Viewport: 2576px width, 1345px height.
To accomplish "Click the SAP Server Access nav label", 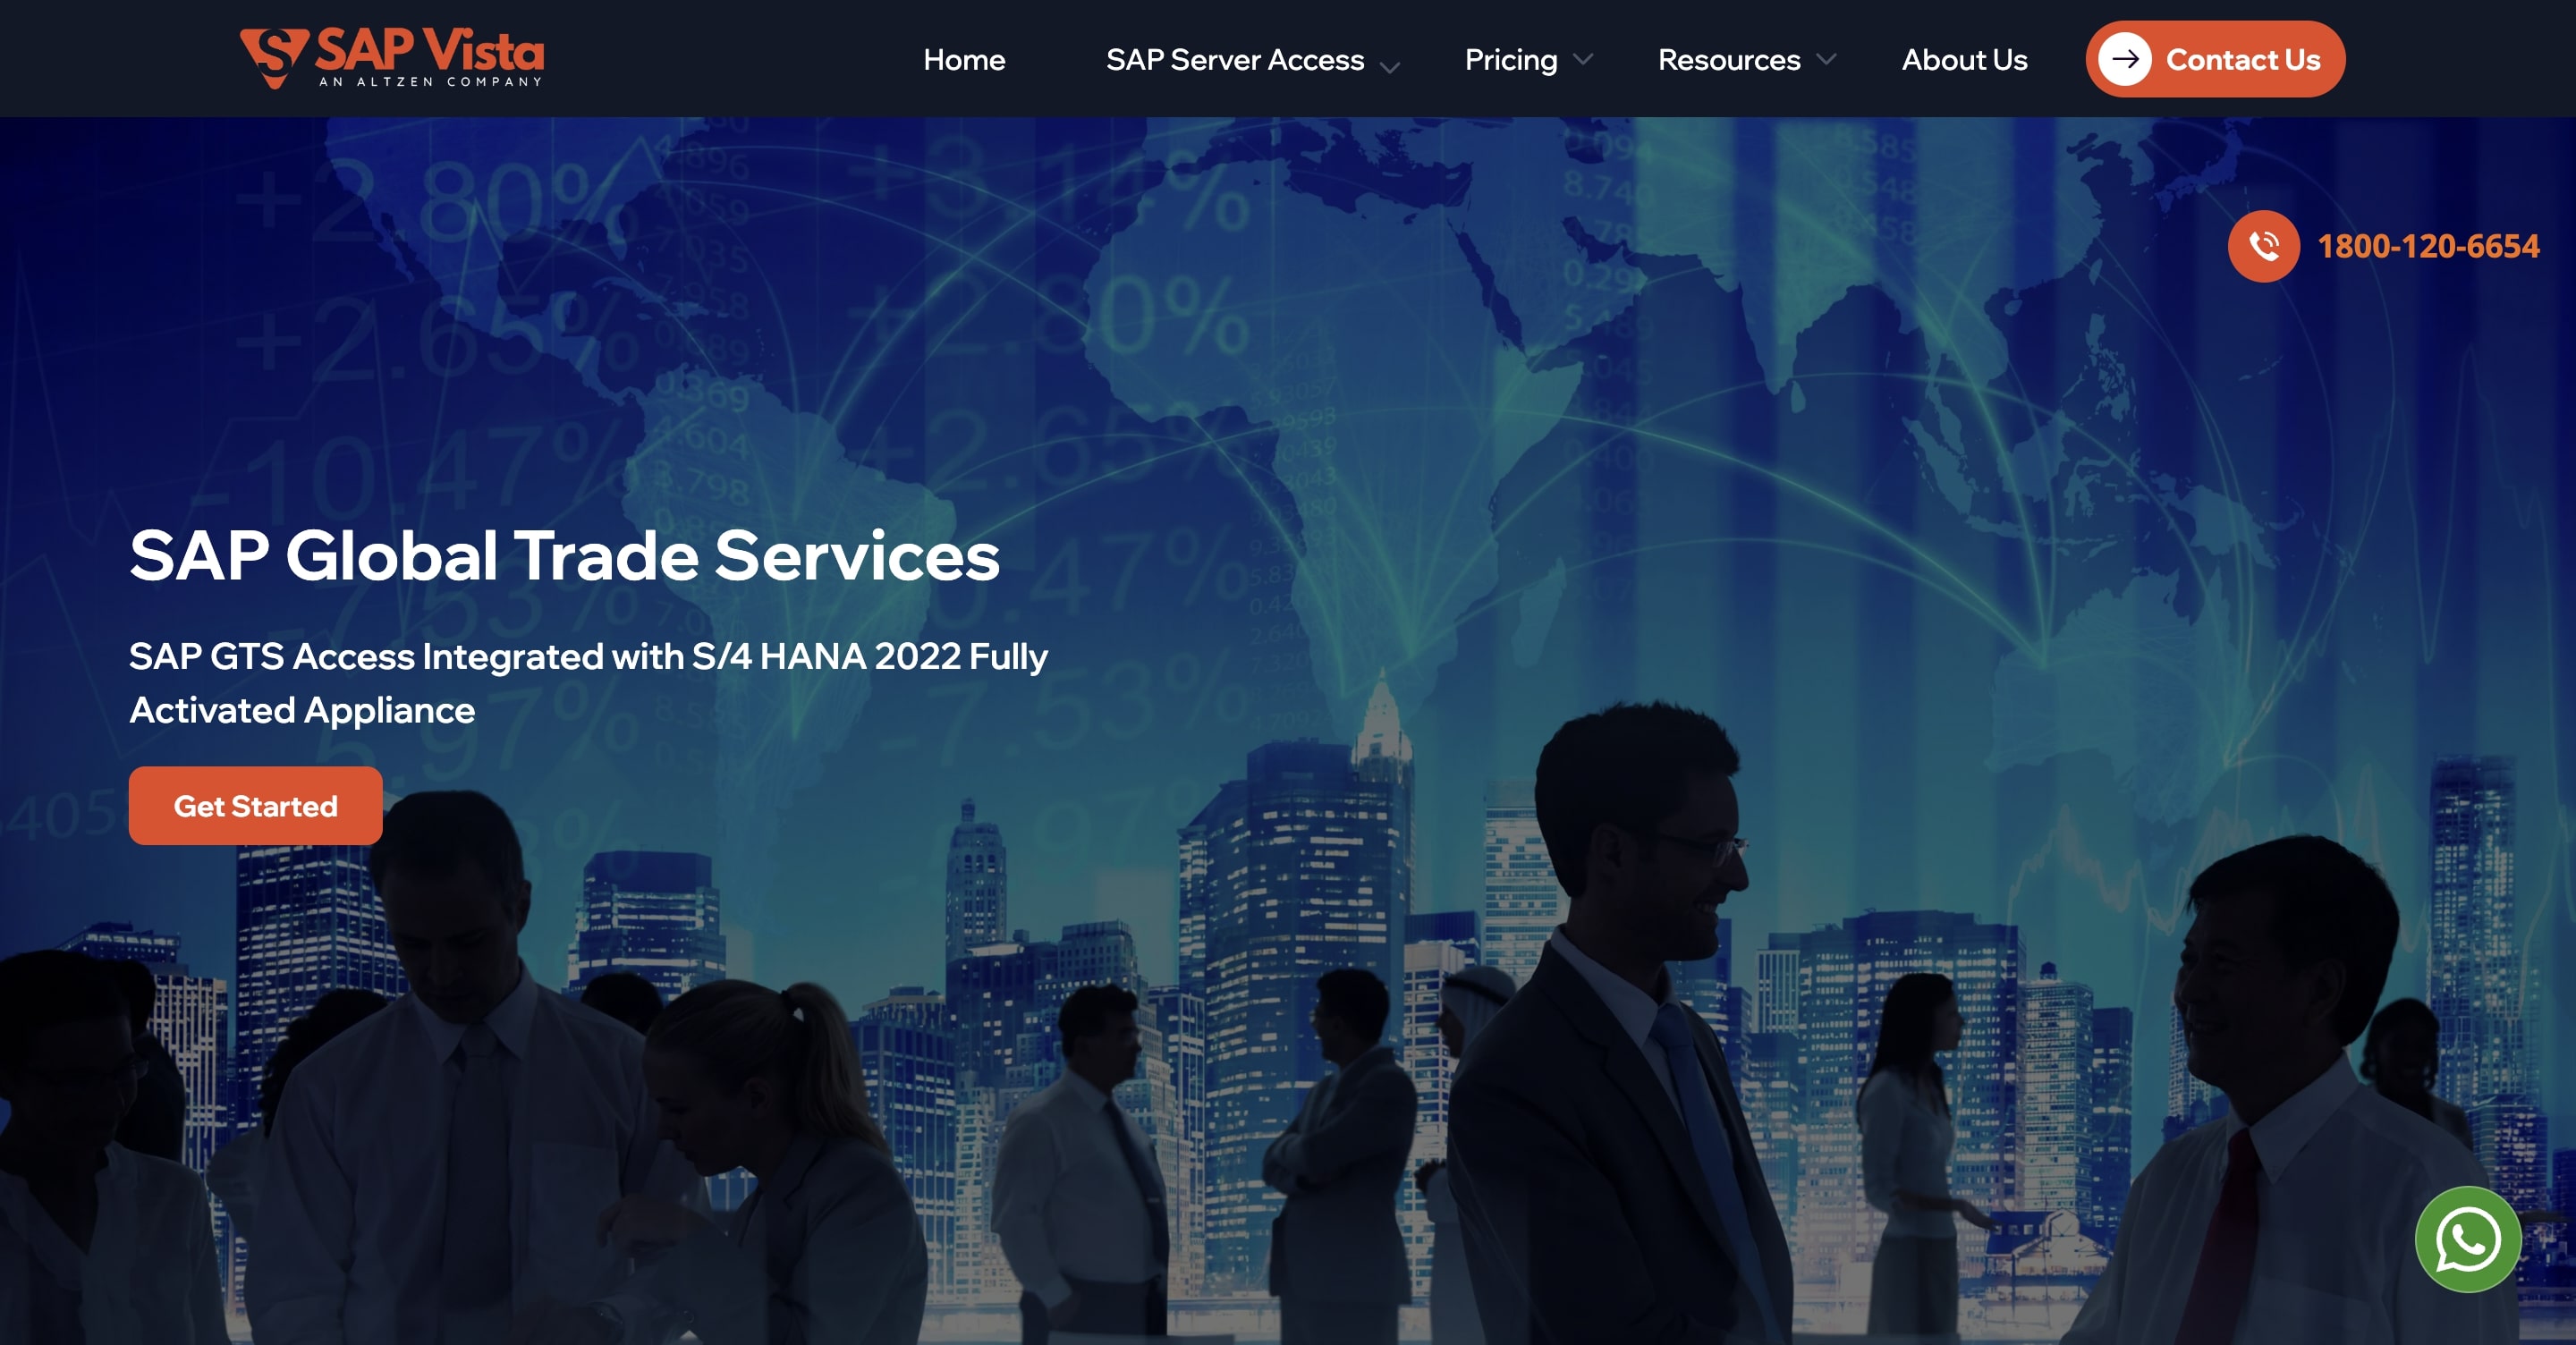I will 1233,60.
